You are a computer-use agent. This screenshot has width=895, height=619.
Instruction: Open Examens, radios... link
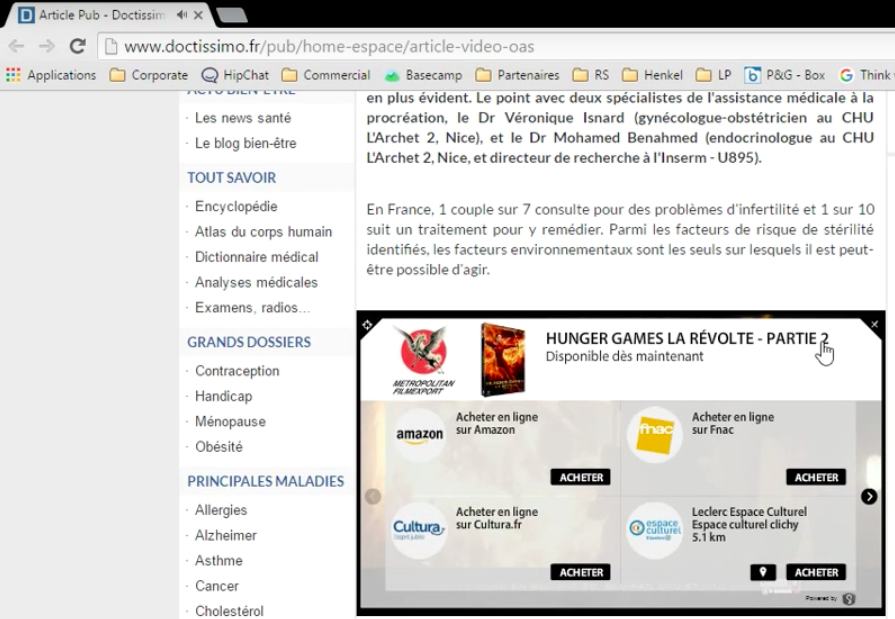[252, 307]
